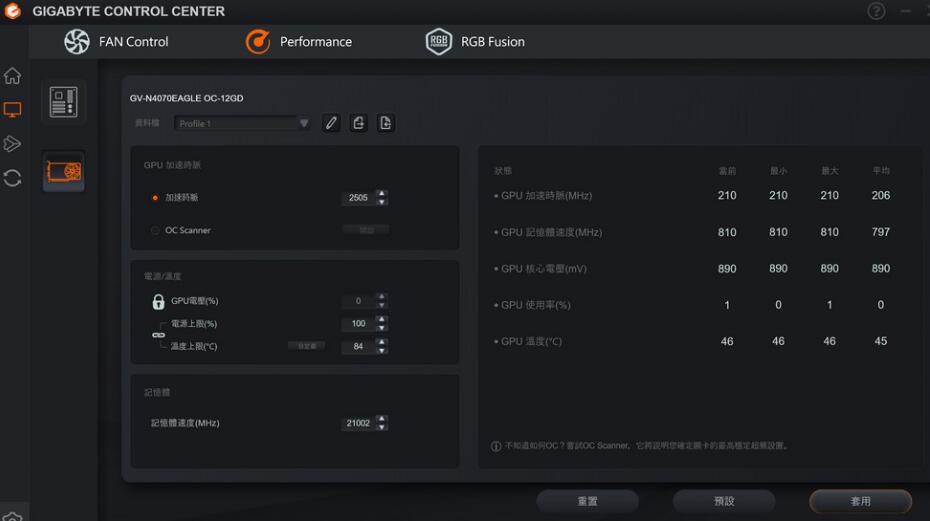Click the Performance gauge icon
The width and height of the screenshot is (930, 521).
click(258, 42)
